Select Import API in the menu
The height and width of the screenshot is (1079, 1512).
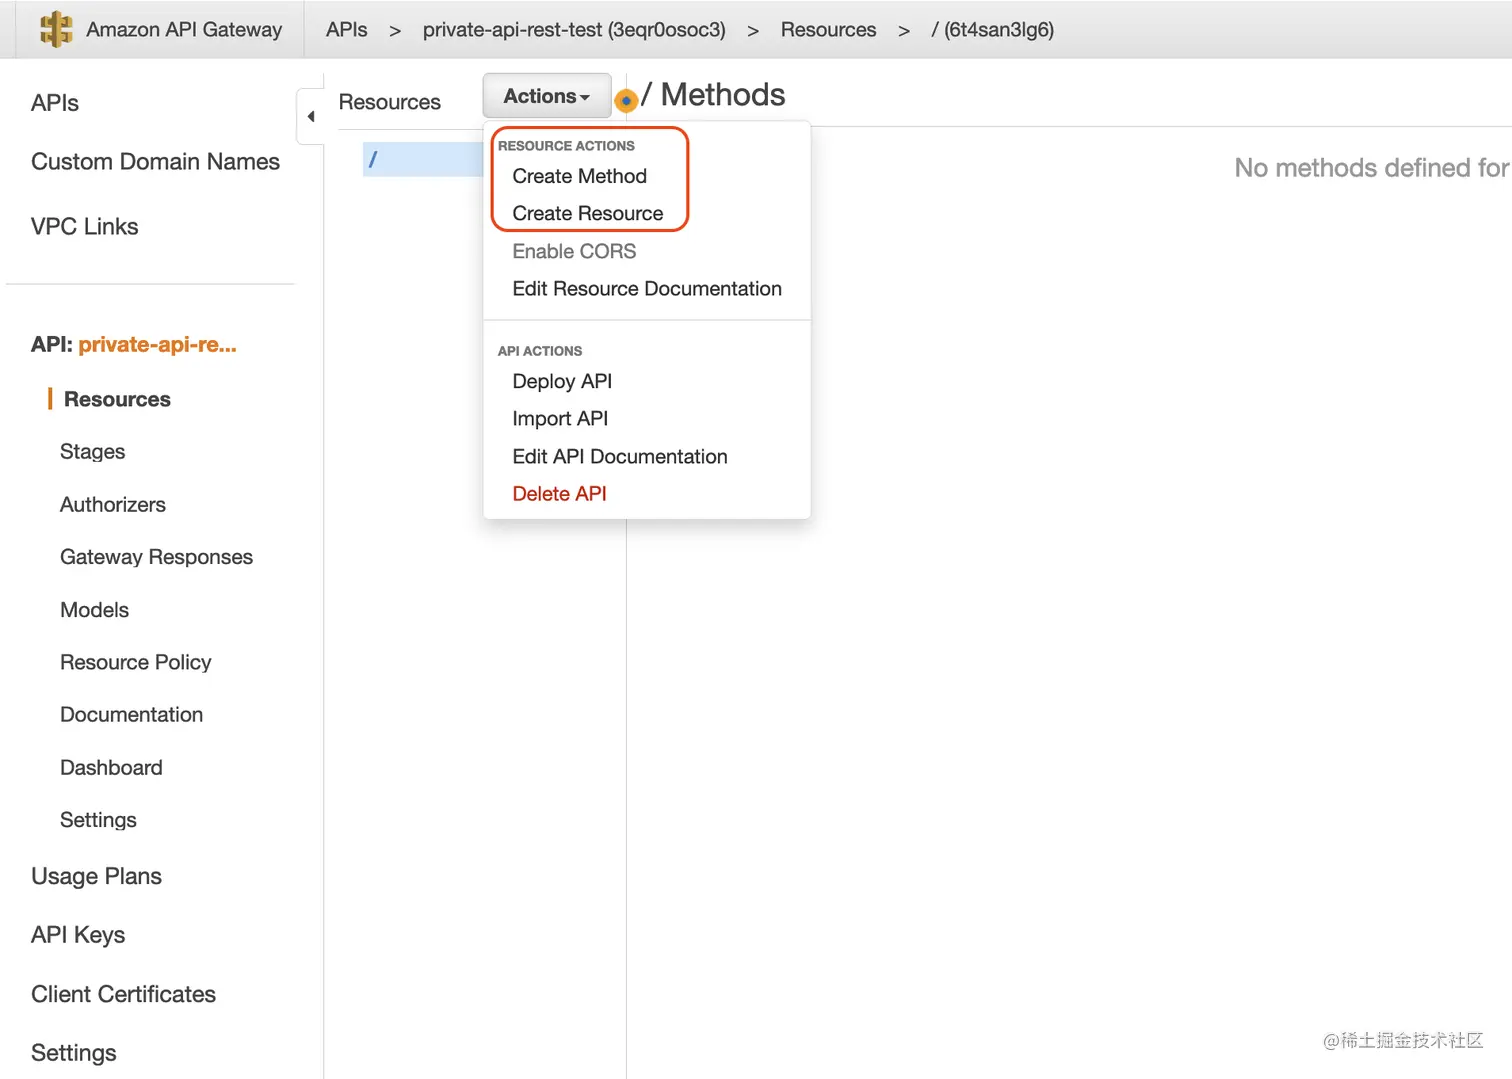pos(560,418)
